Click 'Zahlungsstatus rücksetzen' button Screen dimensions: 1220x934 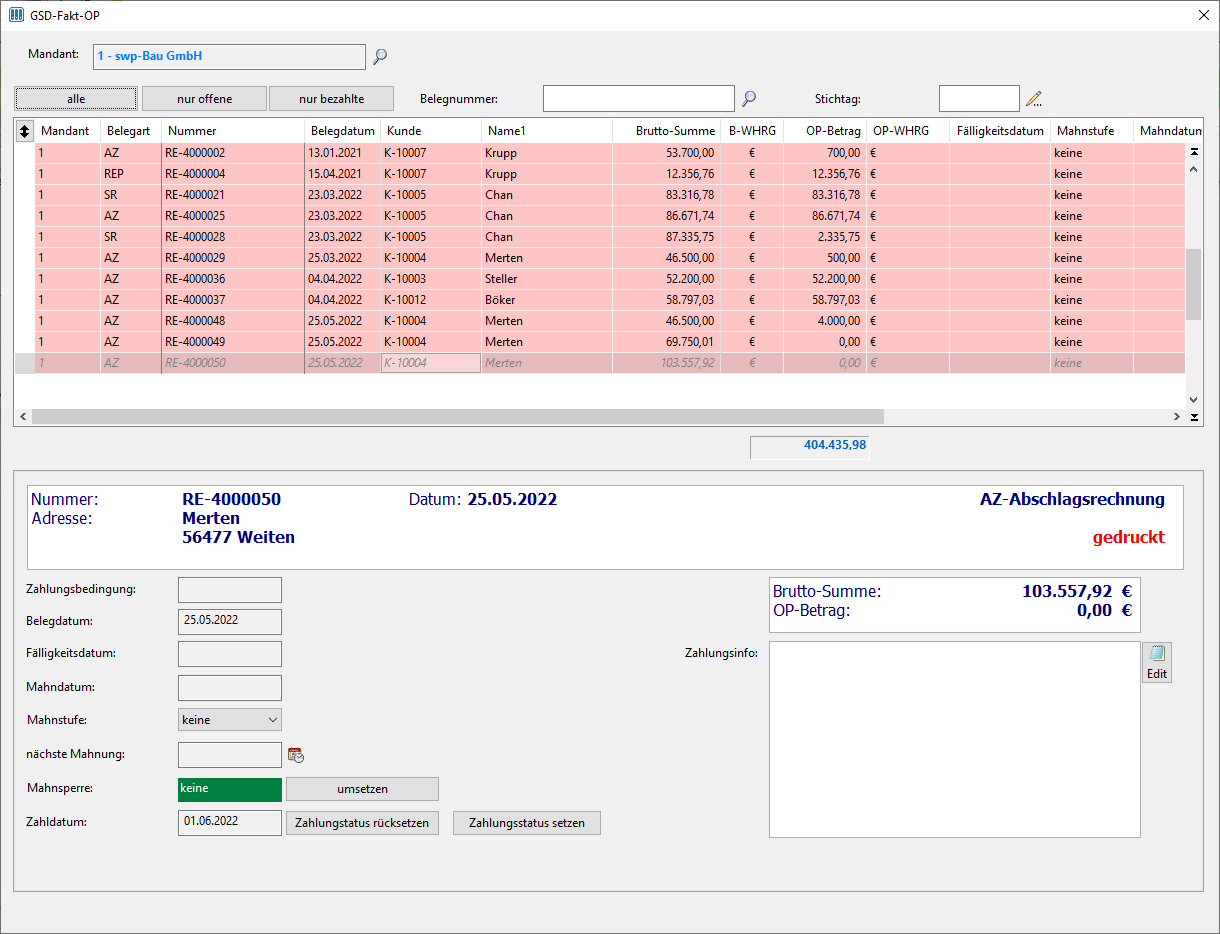point(362,823)
